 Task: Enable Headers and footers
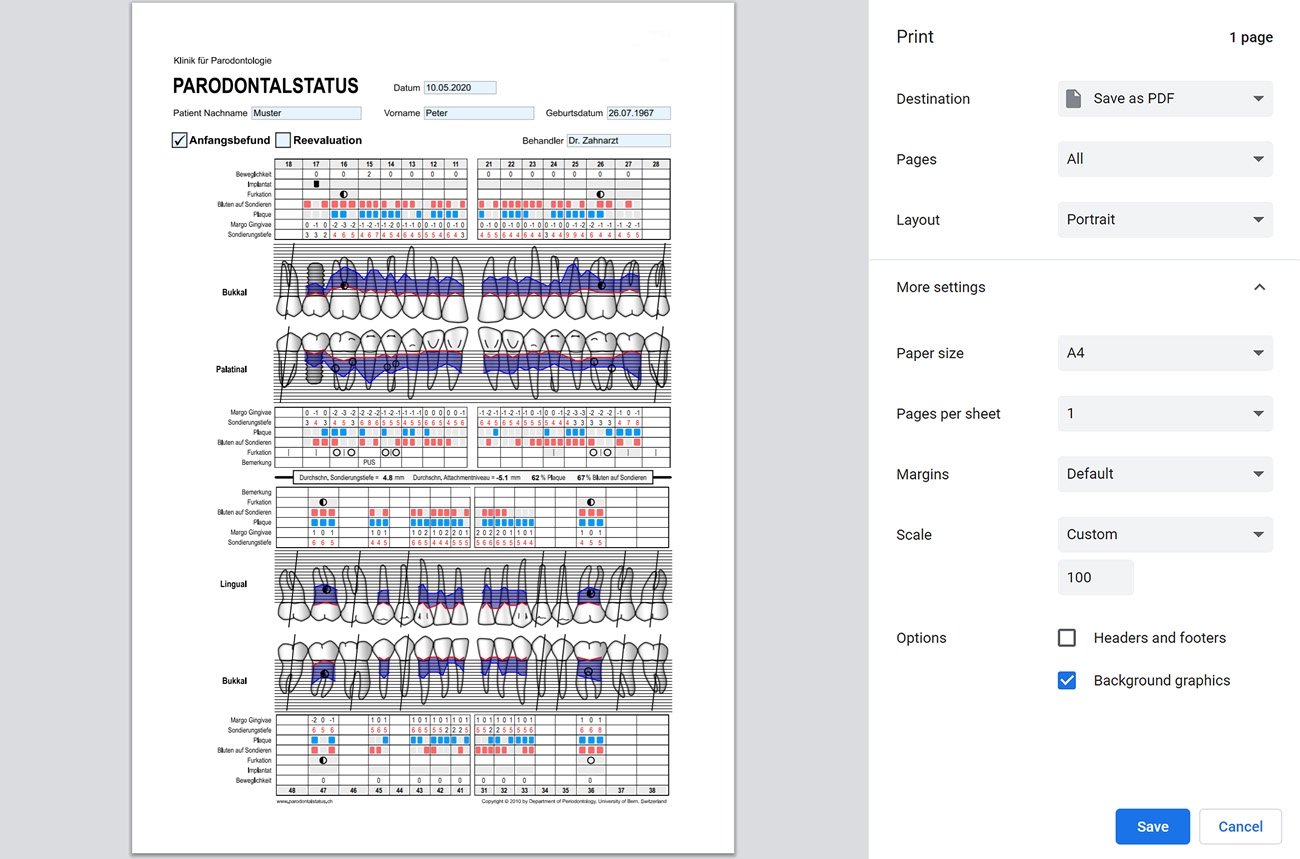click(x=1066, y=637)
